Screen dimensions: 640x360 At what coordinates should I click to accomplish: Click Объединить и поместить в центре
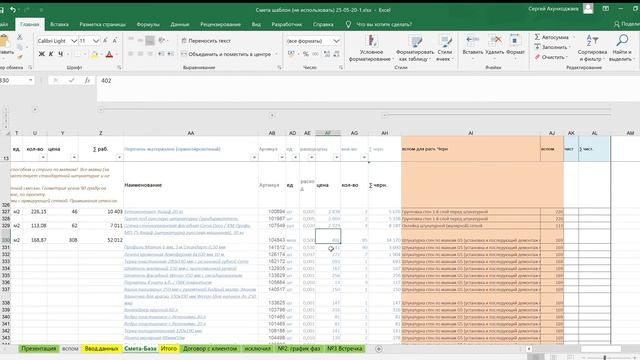pos(227,54)
